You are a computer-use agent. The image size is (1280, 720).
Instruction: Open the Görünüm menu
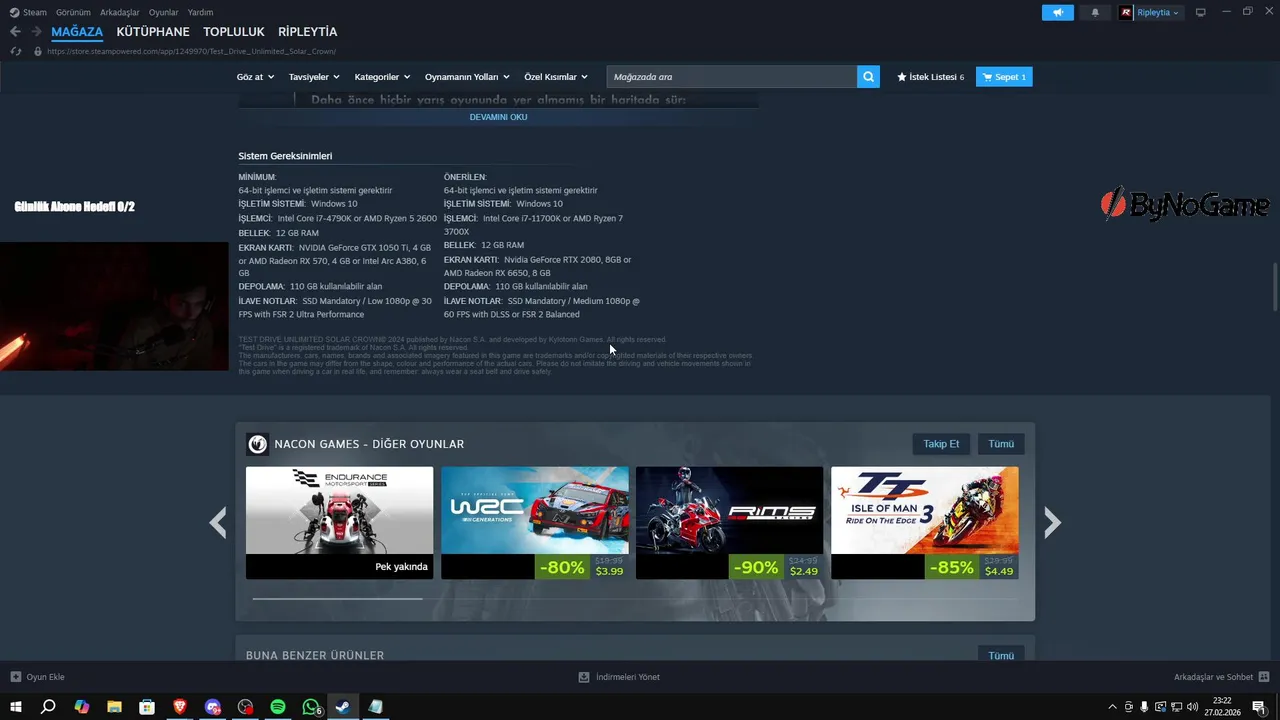point(73,12)
